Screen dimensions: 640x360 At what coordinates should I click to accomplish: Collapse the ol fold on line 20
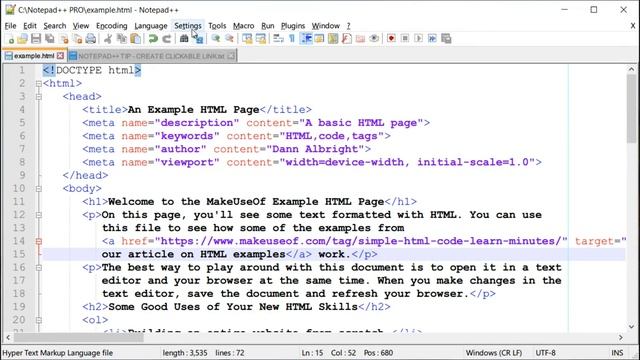pos(39,320)
